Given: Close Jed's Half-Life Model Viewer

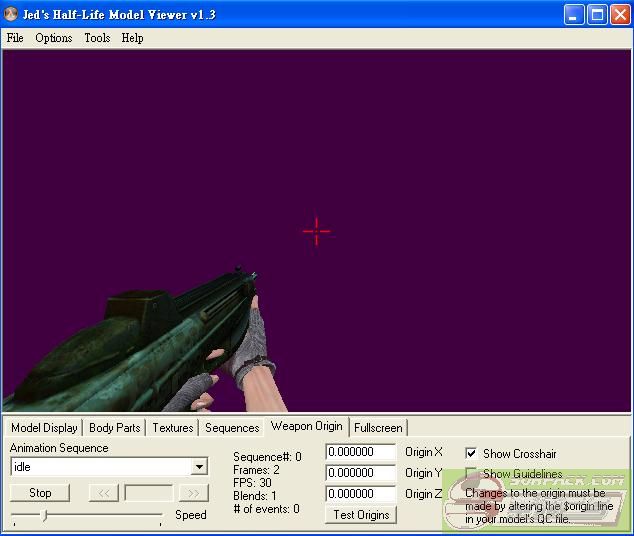Looking at the screenshot, I should (x=619, y=14).
